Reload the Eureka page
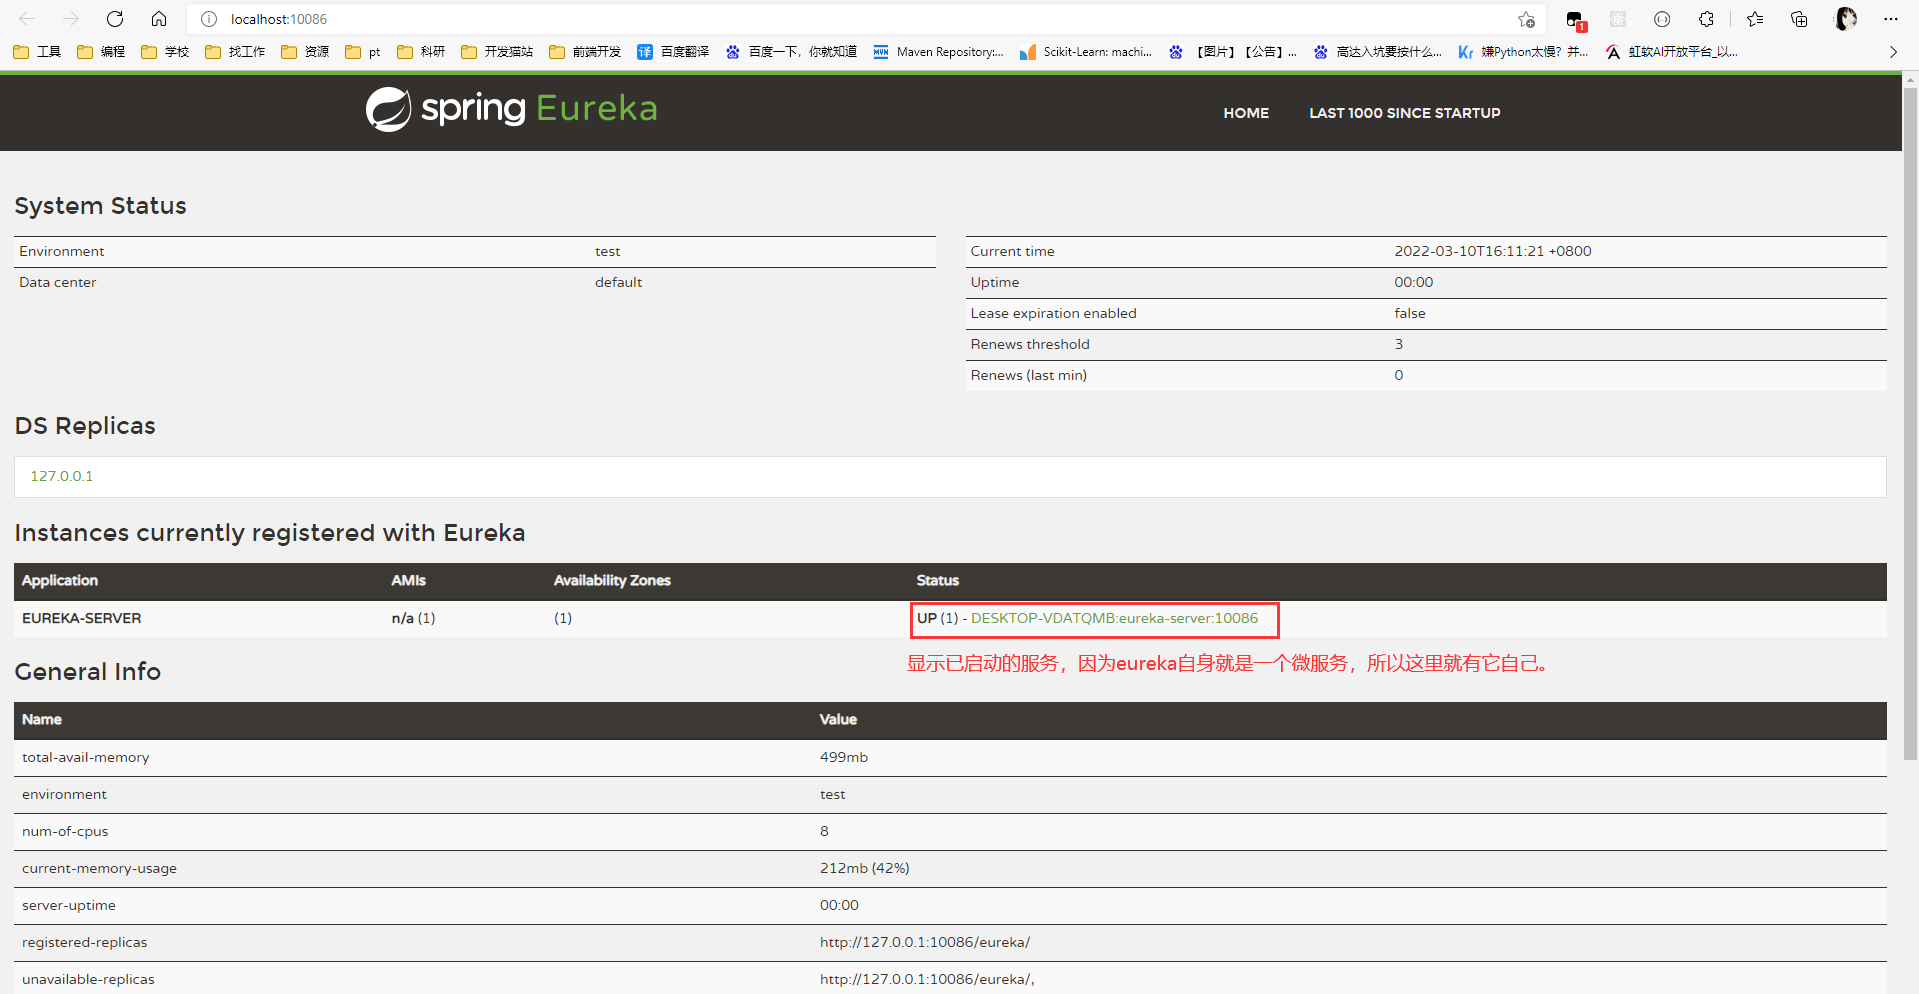Image resolution: width=1919 pixels, height=994 pixels. point(115,19)
